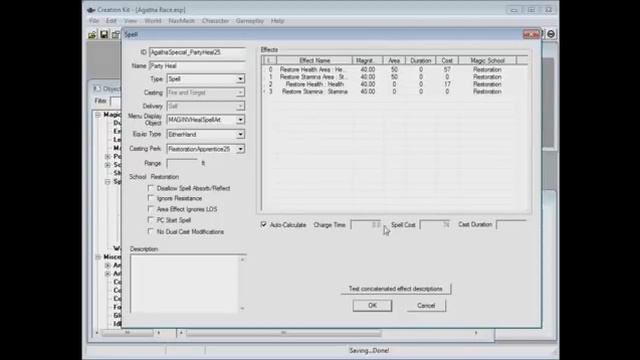
Task: Uncheck the Auto-Calculate checkbox
Action: click(x=264, y=224)
